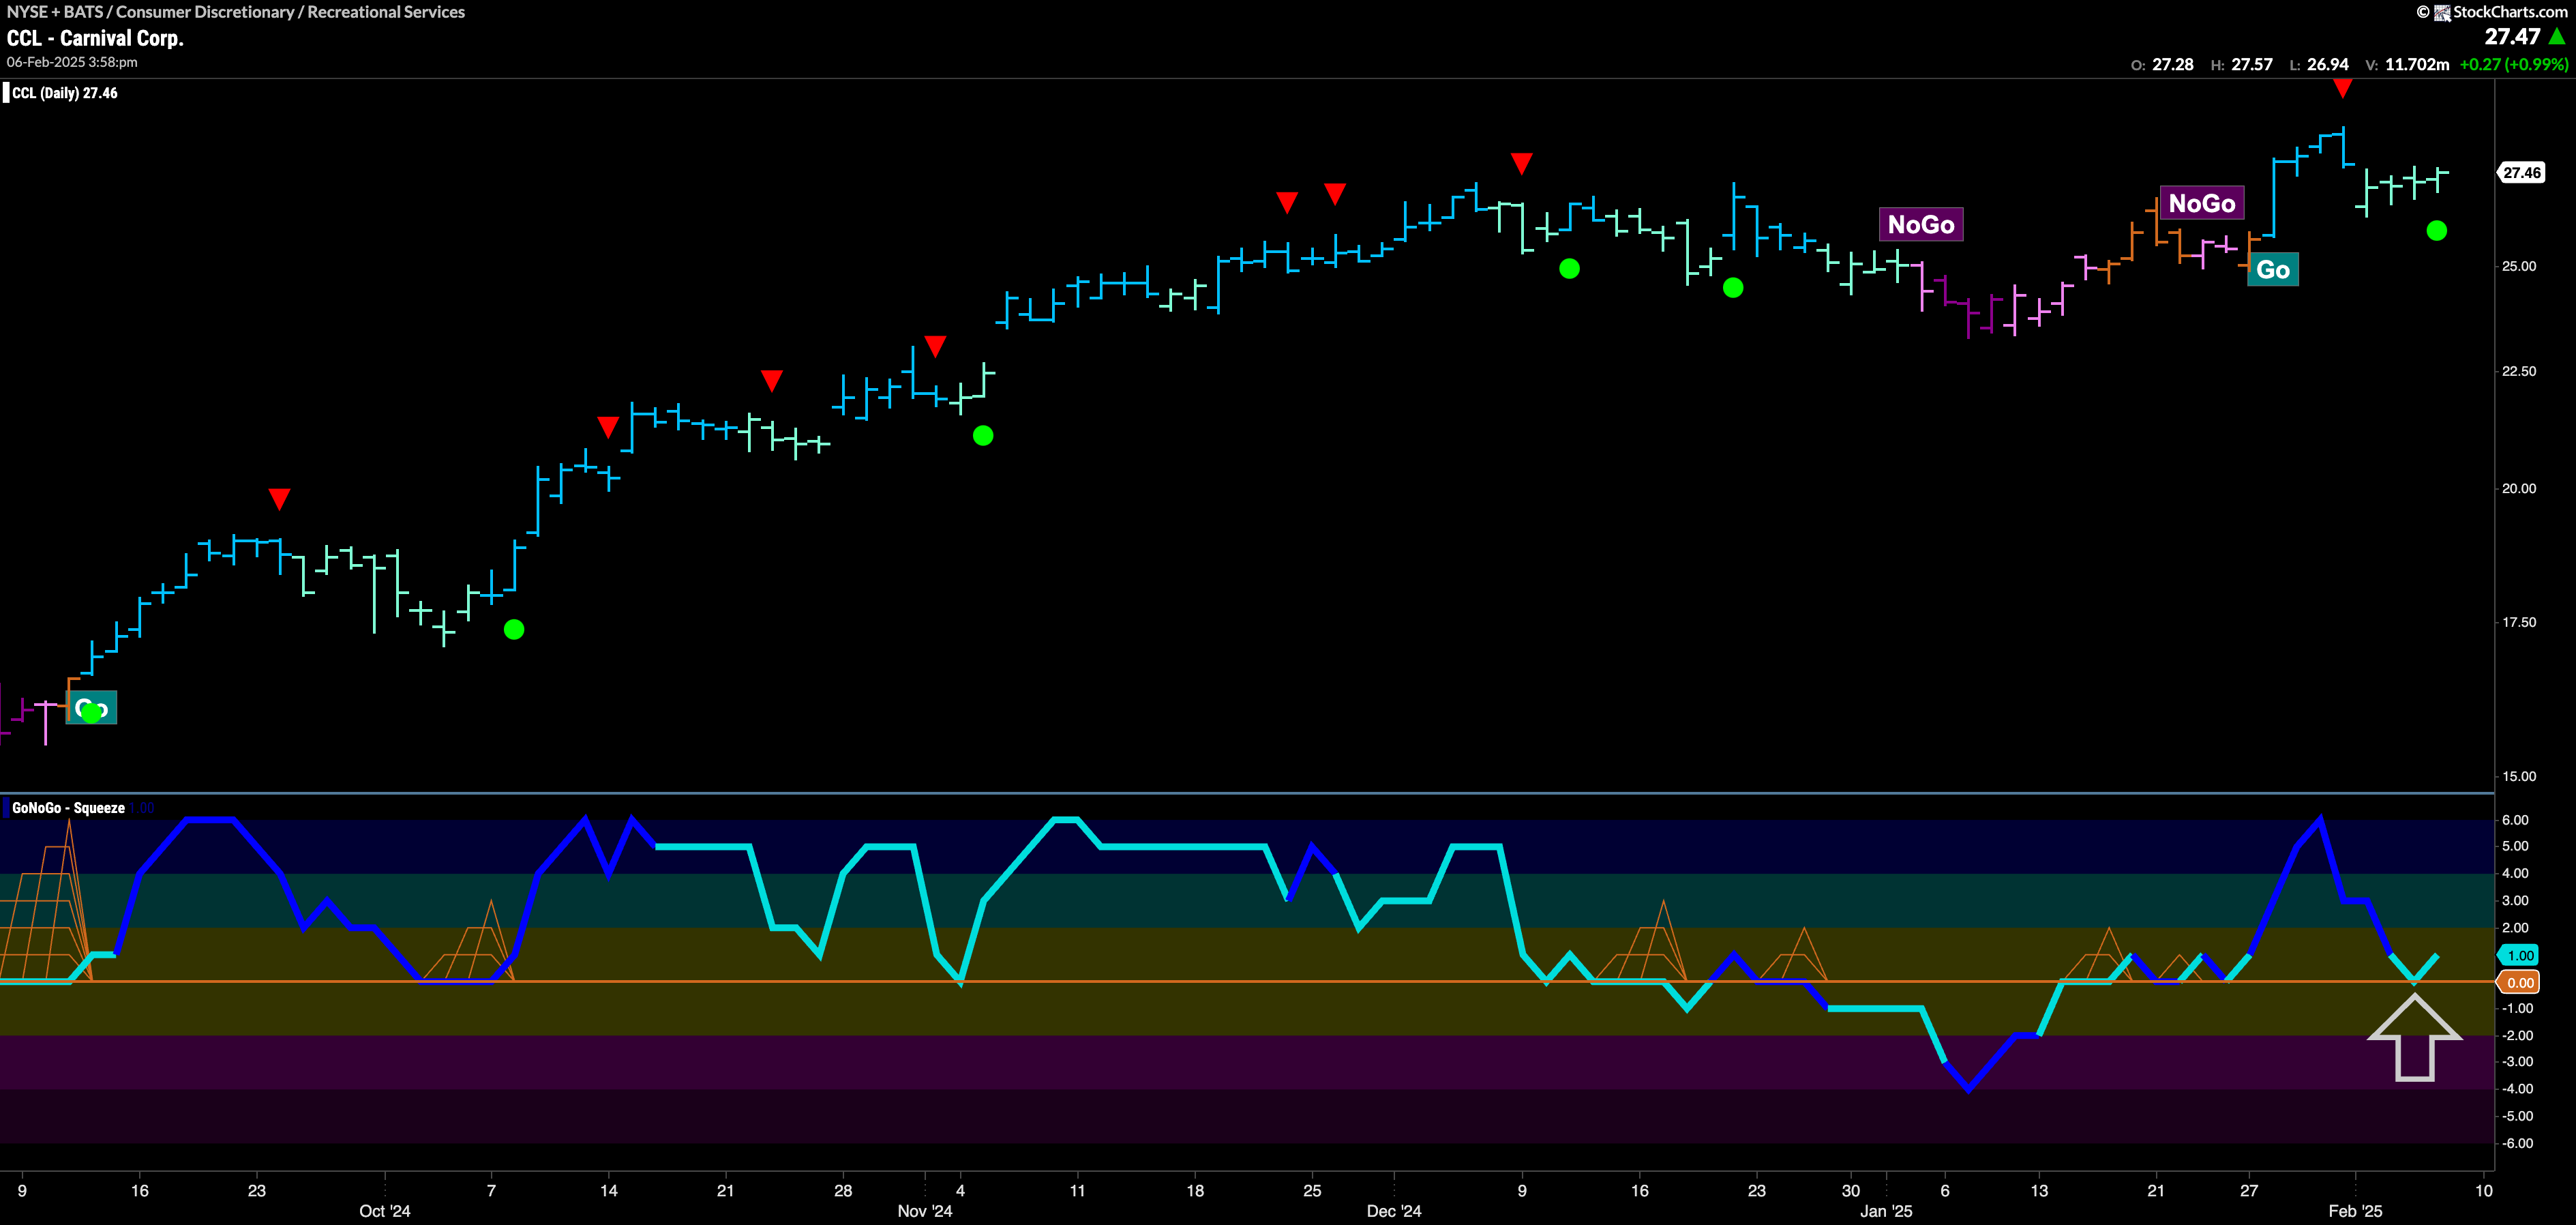
Task: Click the Nov '24 label on date axis
Action: (x=925, y=1211)
